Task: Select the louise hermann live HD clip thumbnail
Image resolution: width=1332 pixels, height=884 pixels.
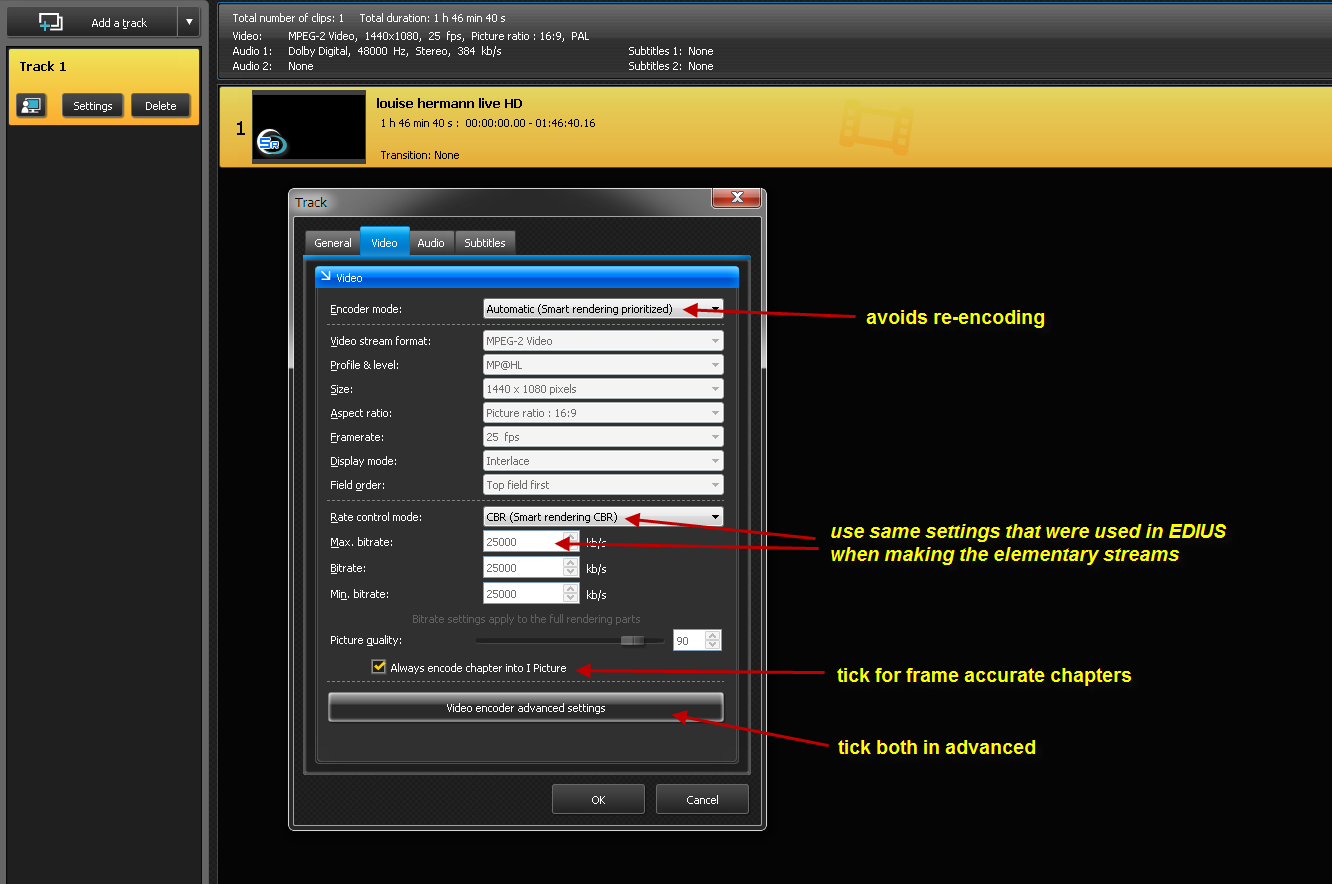Action: pyautogui.click(x=309, y=126)
